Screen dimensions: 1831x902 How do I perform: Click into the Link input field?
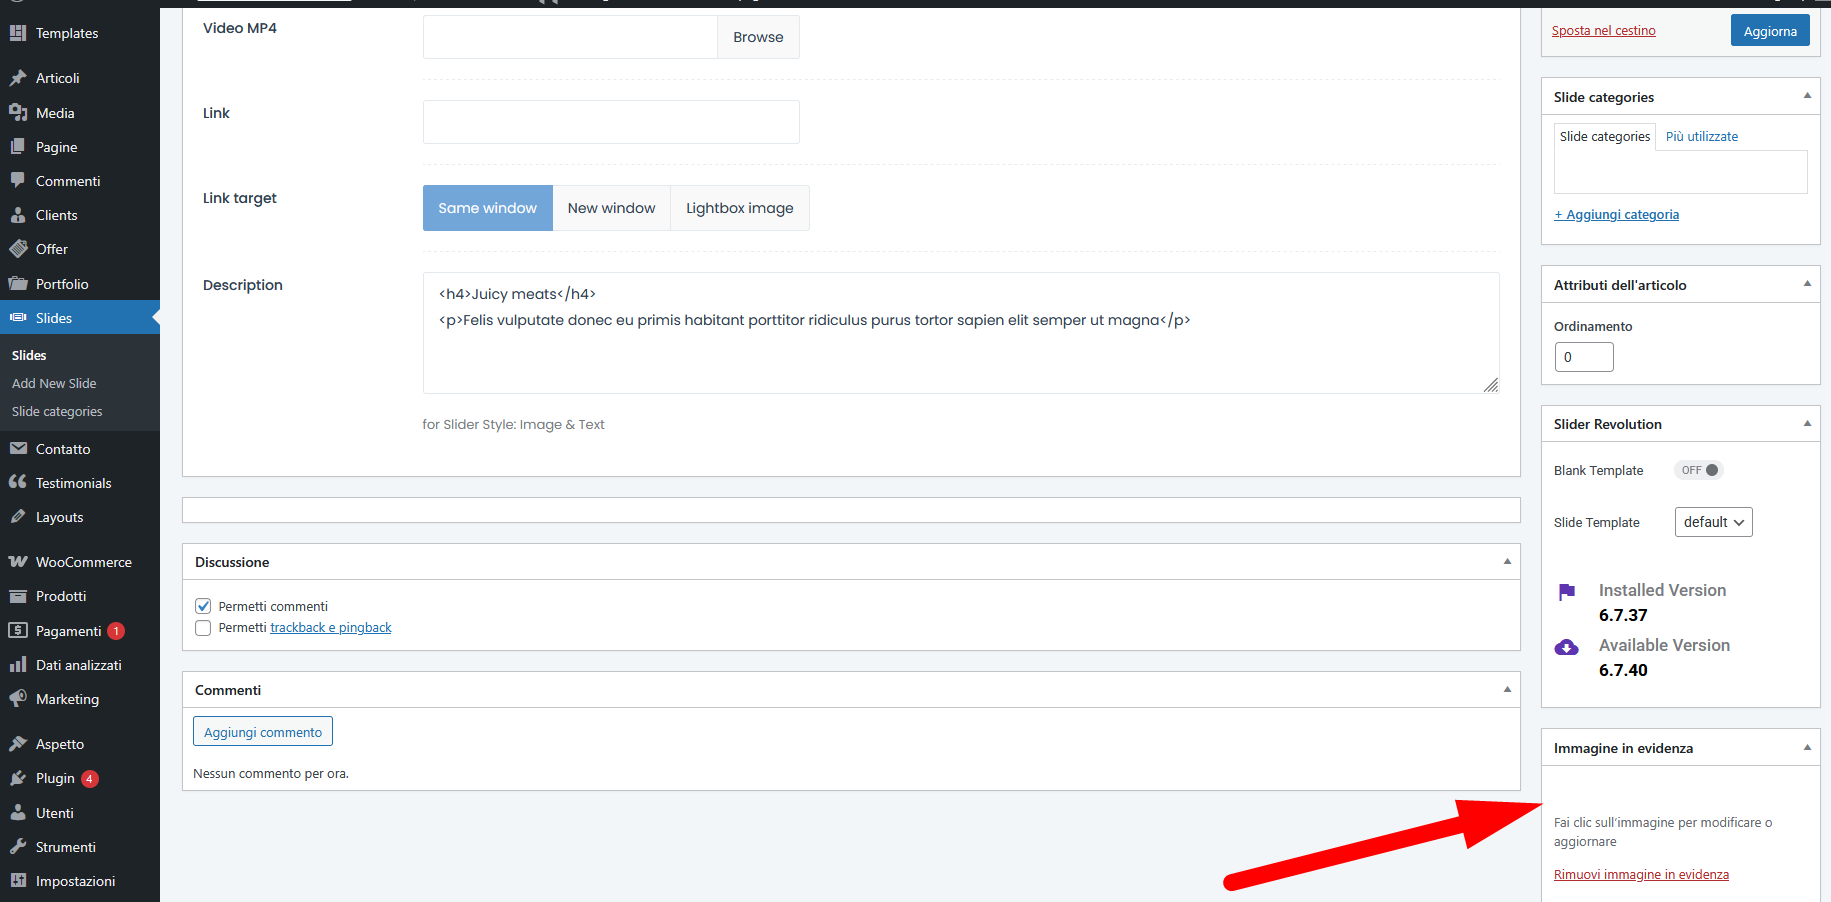click(x=610, y=122)
